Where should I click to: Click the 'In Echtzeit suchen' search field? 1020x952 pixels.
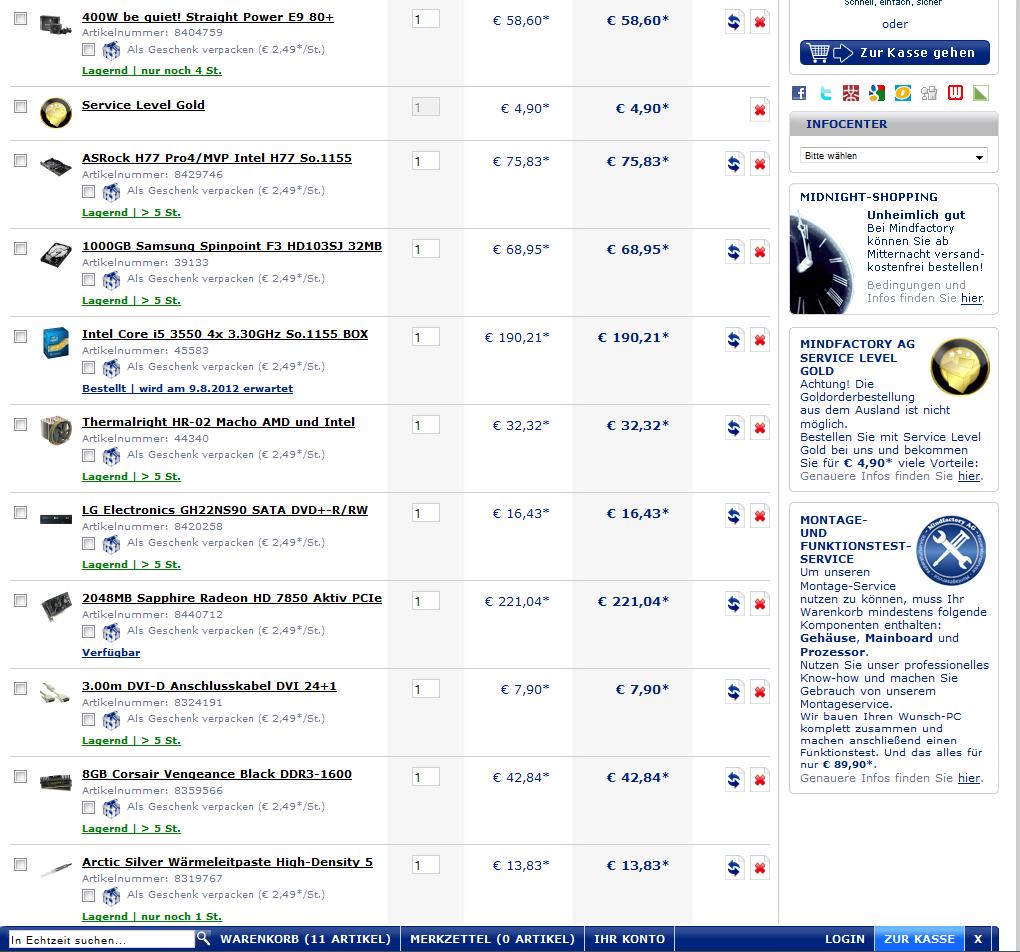(x=101, y=940)
